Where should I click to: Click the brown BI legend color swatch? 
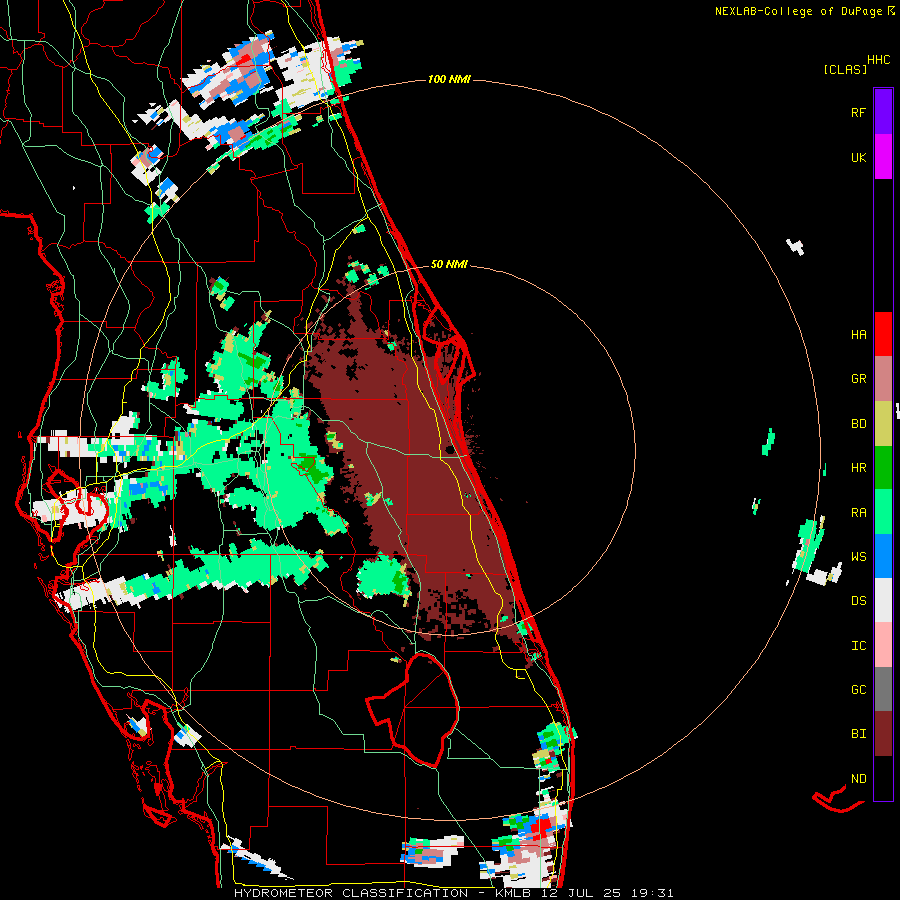pos(883,734)
